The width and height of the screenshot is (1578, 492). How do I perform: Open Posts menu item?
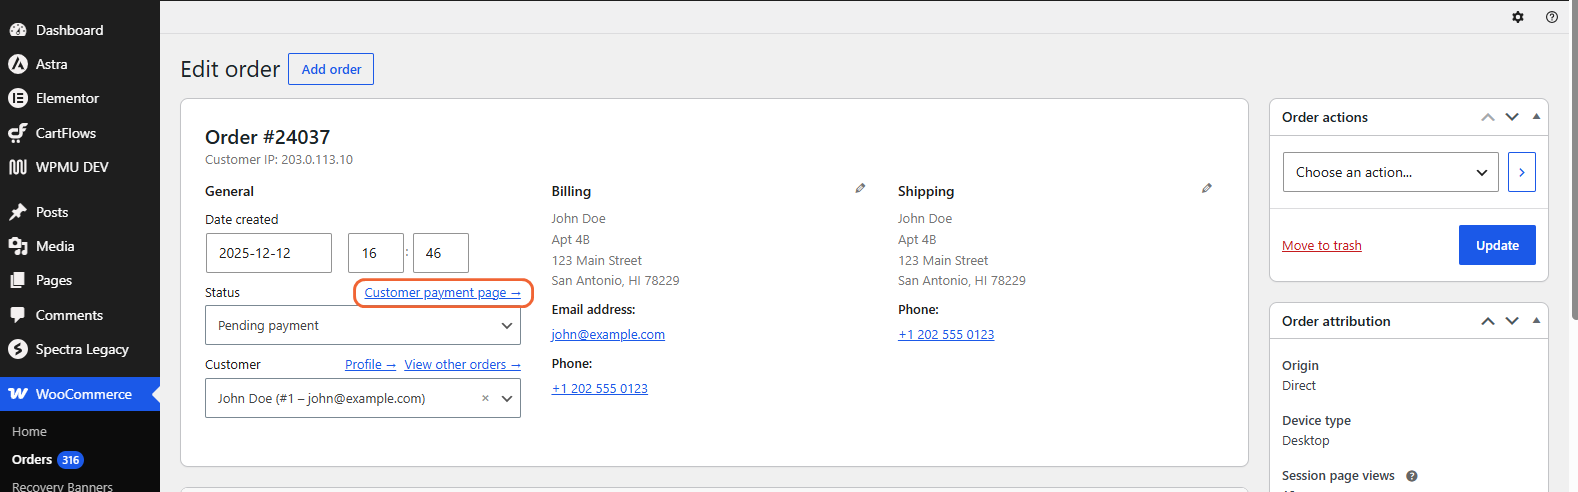point(80,212)
